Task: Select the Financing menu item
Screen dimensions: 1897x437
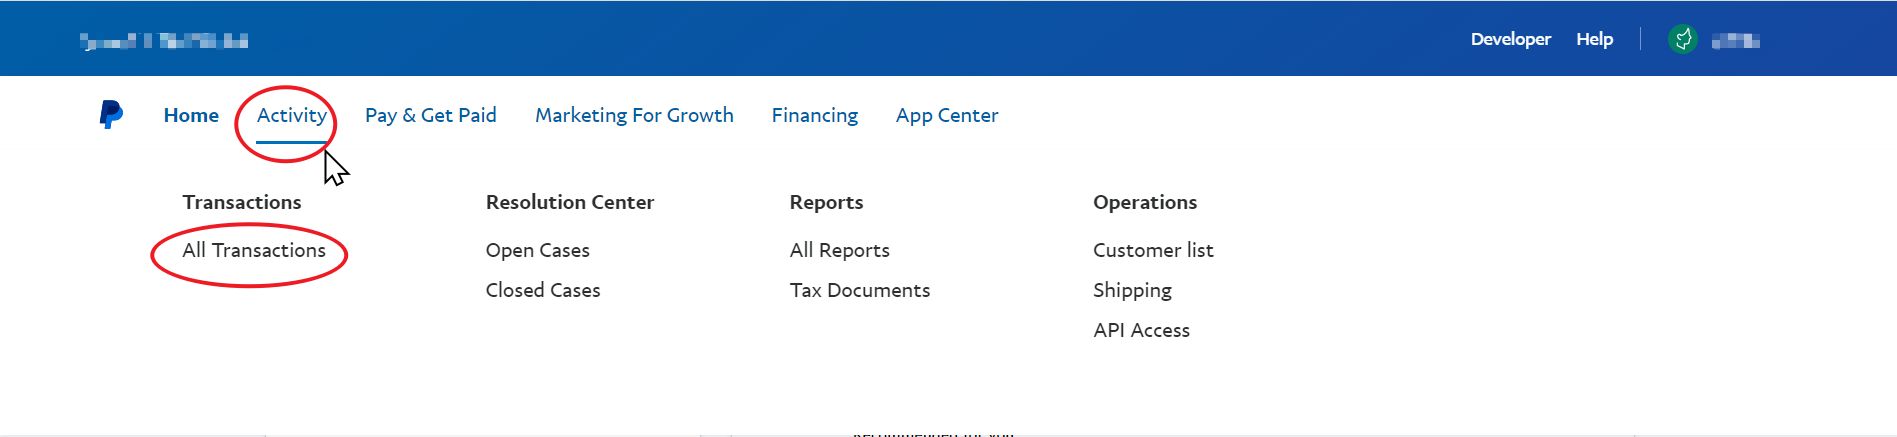Action: 814,115
